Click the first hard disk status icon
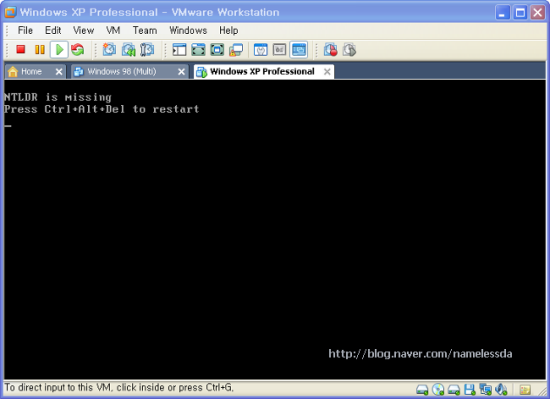Viewport: 550px width, 399px height. pos(422,390)
